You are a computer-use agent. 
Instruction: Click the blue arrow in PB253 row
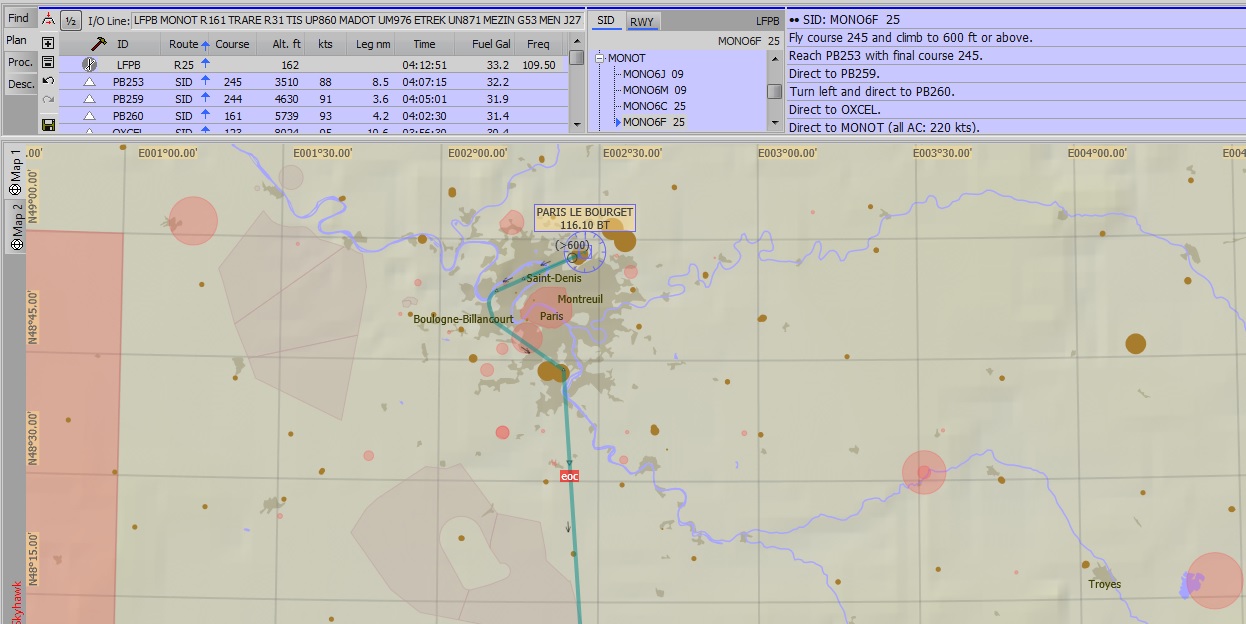click(x=205, y=81)
